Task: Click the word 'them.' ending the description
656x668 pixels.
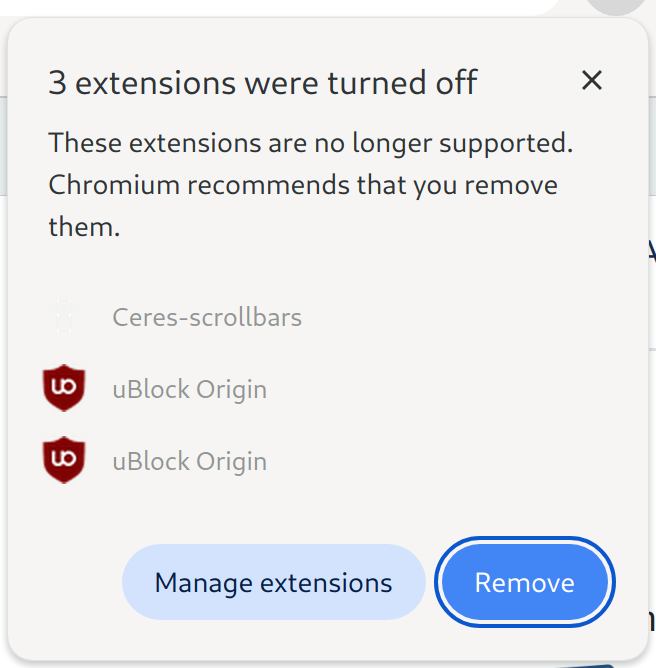Action: pos(84,227)
